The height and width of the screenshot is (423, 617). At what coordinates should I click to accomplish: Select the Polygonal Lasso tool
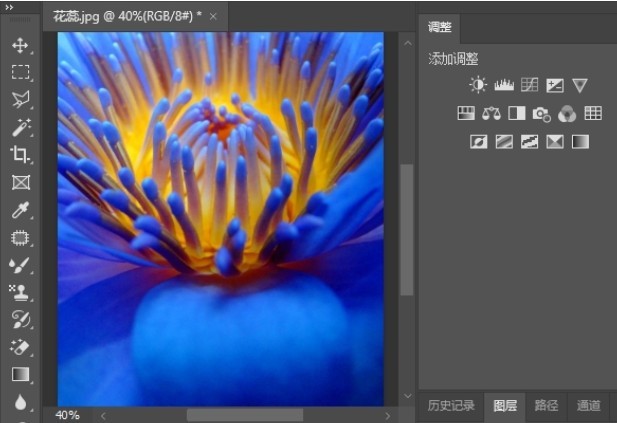point(19,99)
